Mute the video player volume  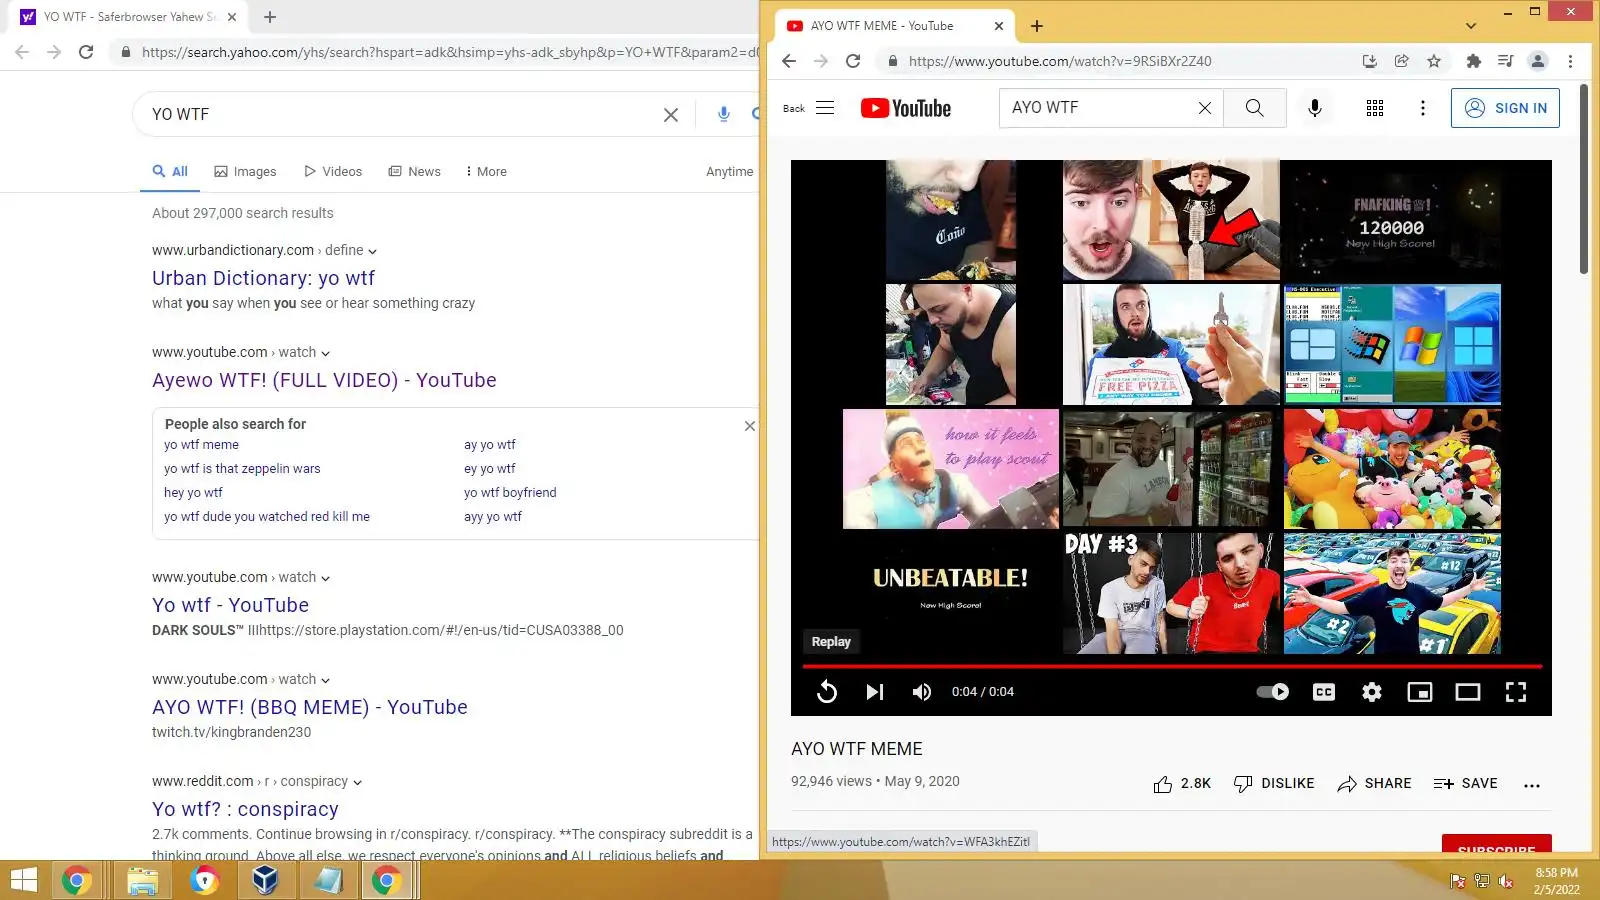point(922,692)
